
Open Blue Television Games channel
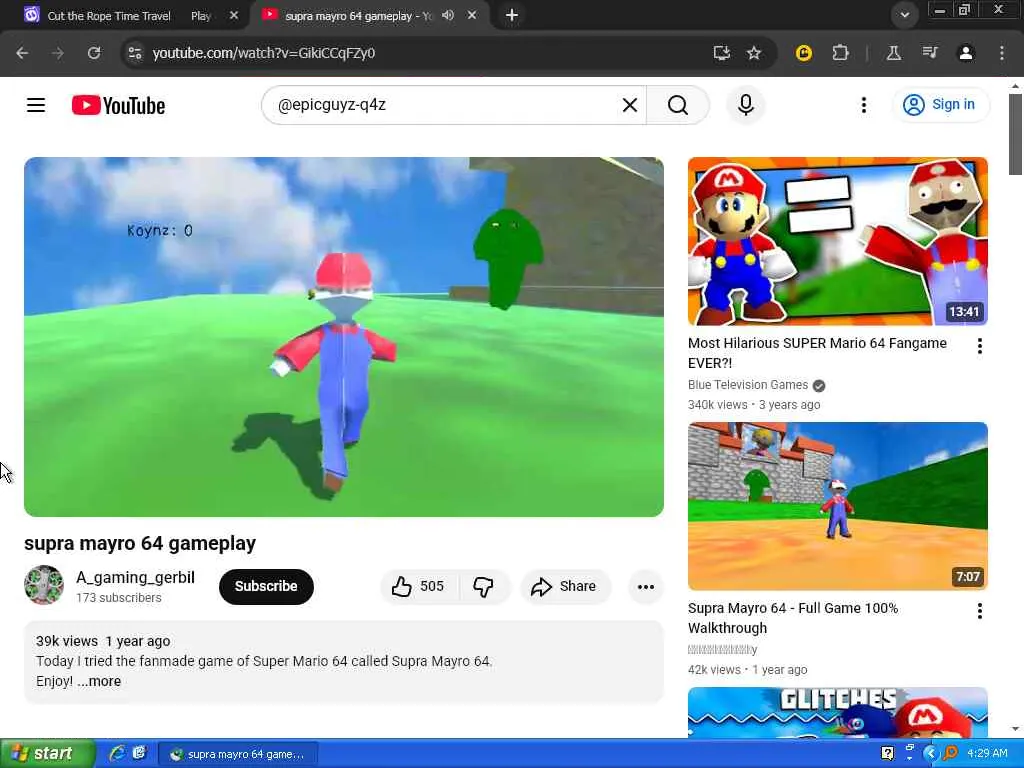(x=748, y=385)
